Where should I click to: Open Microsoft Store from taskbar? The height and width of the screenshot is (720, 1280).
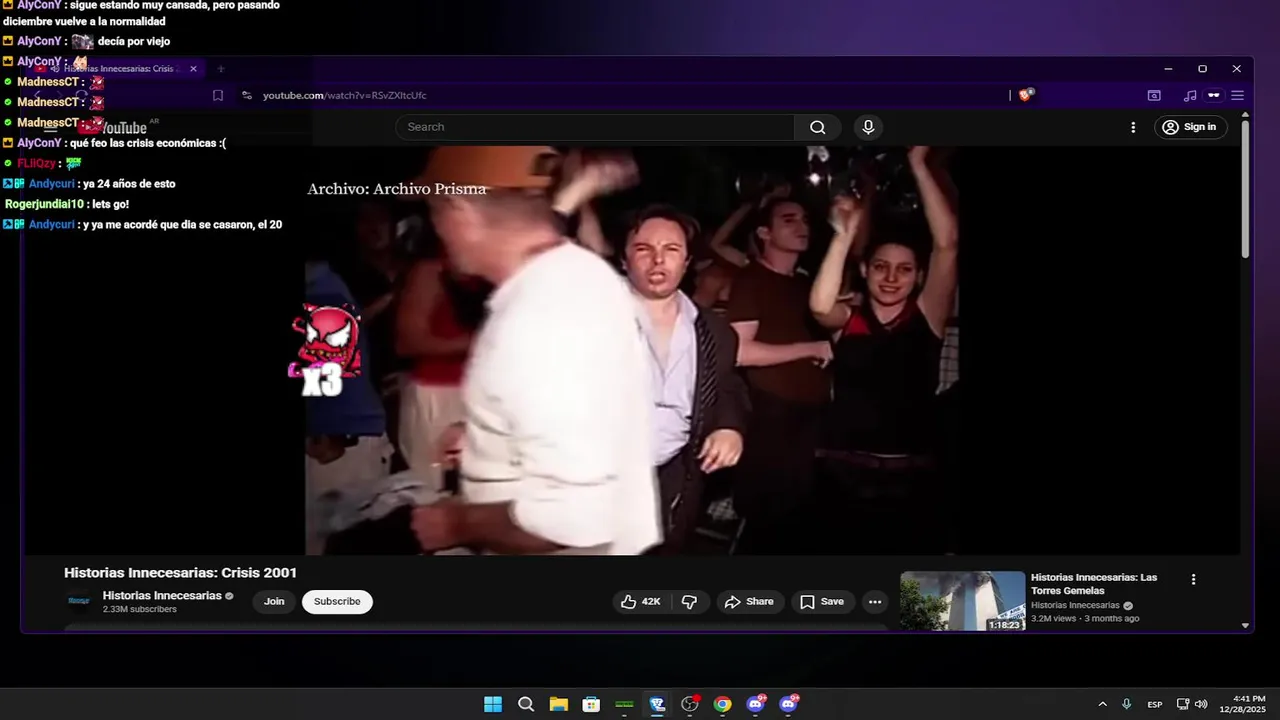[x=591, y=704]
